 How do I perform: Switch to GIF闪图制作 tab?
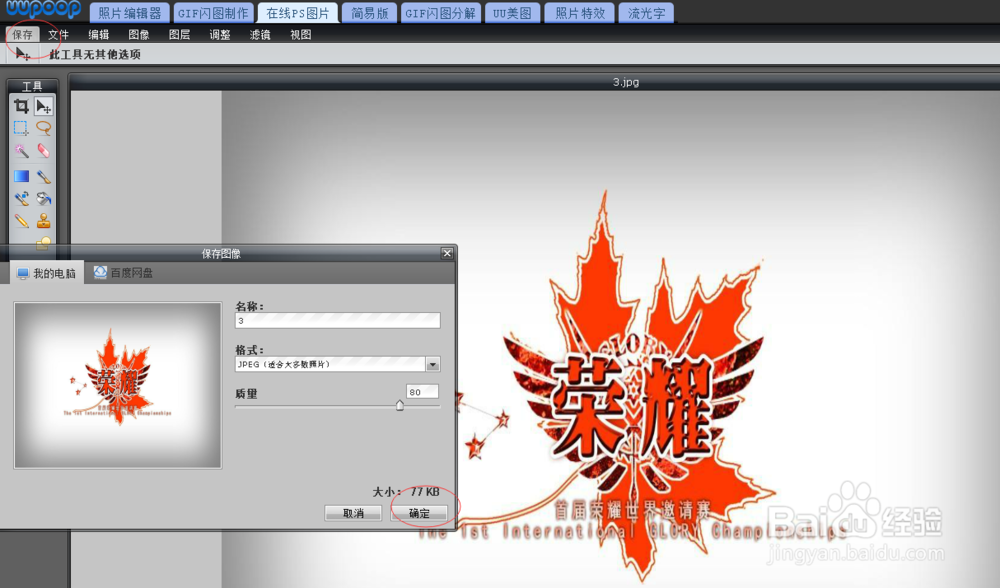pos(213,13)
